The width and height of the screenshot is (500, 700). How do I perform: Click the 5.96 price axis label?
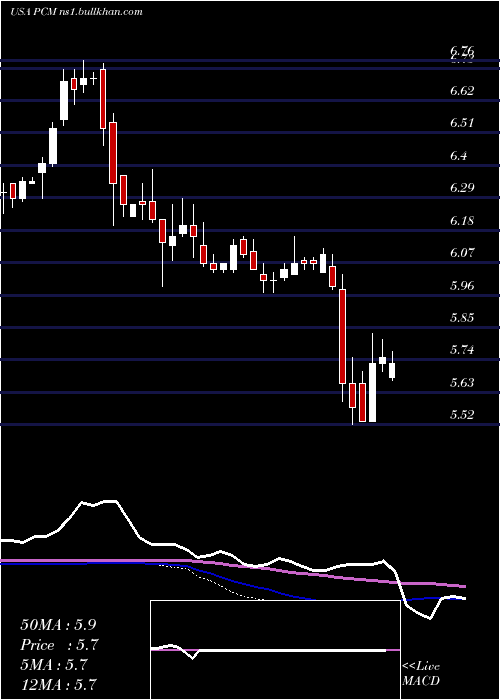coord(462,286)
